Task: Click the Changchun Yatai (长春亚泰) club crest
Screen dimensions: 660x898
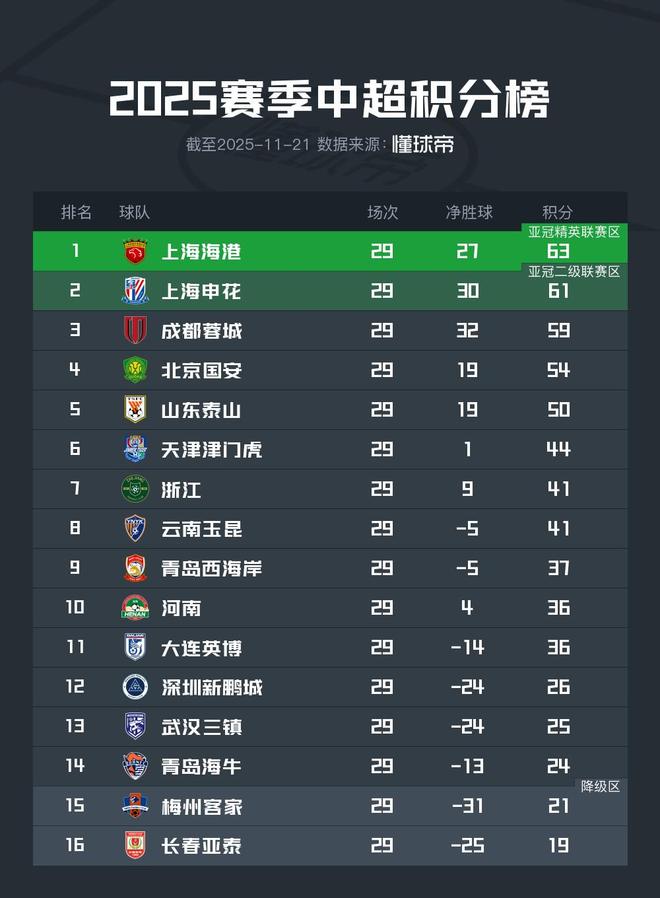Action: [x=135, y=846]
